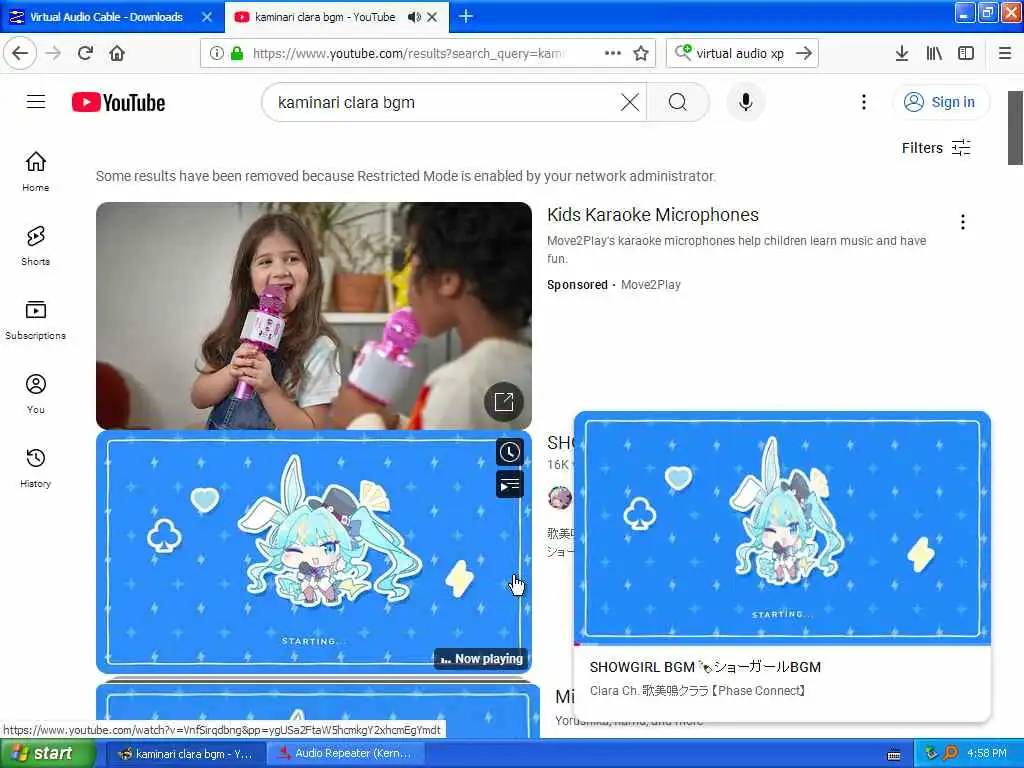Image resolution: width=1024 pixels, height=768 pixels.
Task: Click the channel avatar beside SHOWGIRL result
Action: coord(560,498)
